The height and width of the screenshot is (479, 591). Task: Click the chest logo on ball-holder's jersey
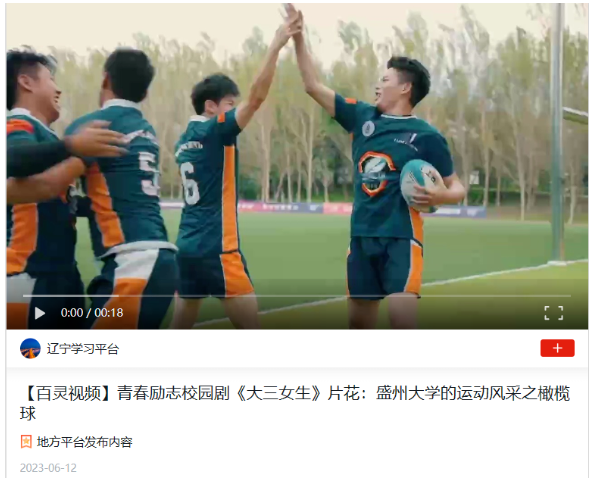375,174
